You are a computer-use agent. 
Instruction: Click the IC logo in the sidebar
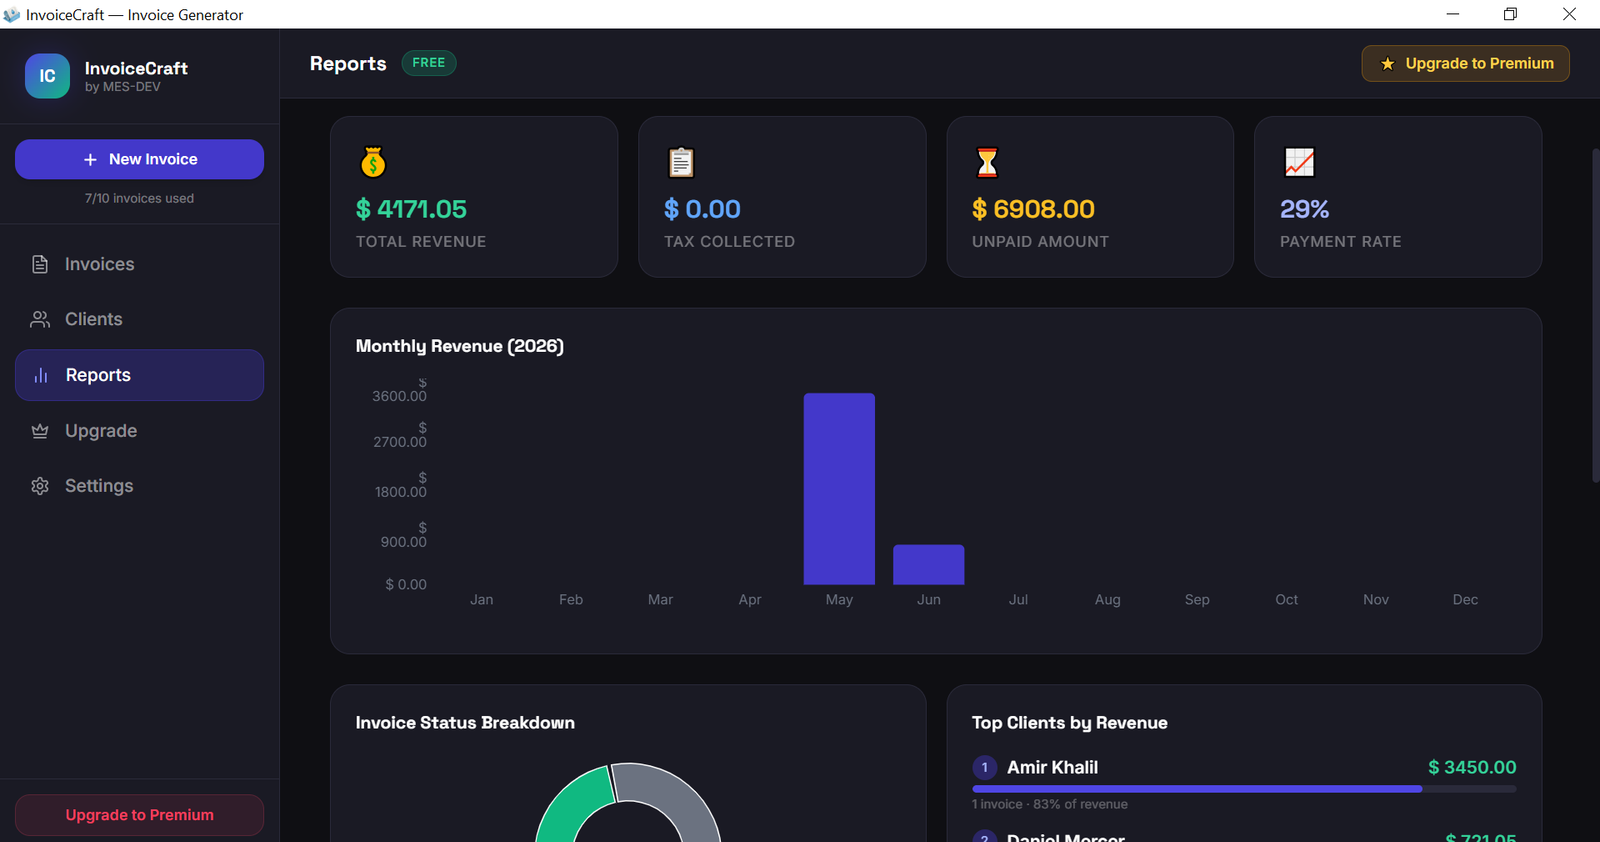[x=47, y=76]
